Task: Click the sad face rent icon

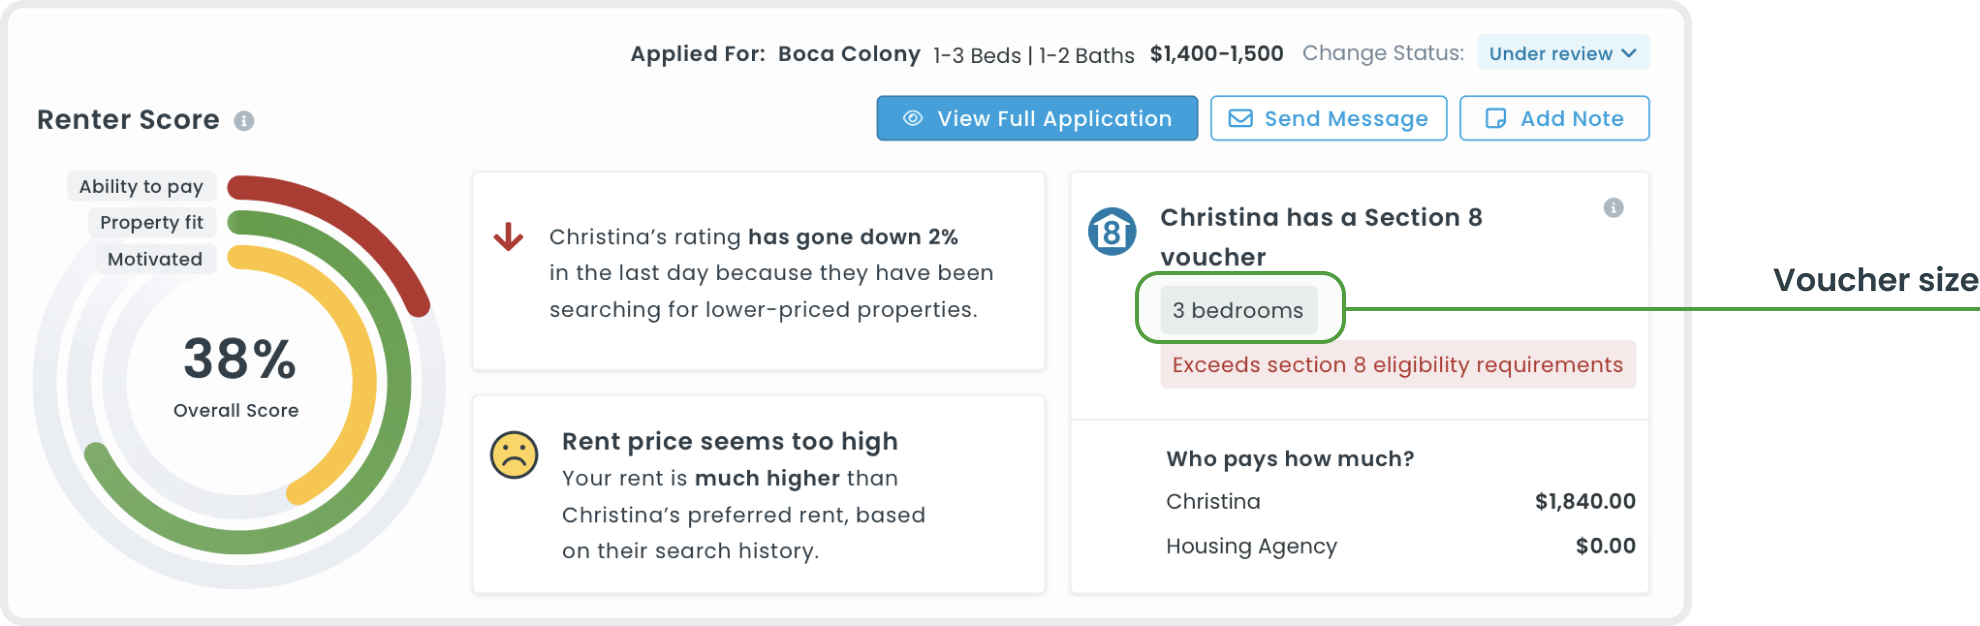Action: coord(514,455)
